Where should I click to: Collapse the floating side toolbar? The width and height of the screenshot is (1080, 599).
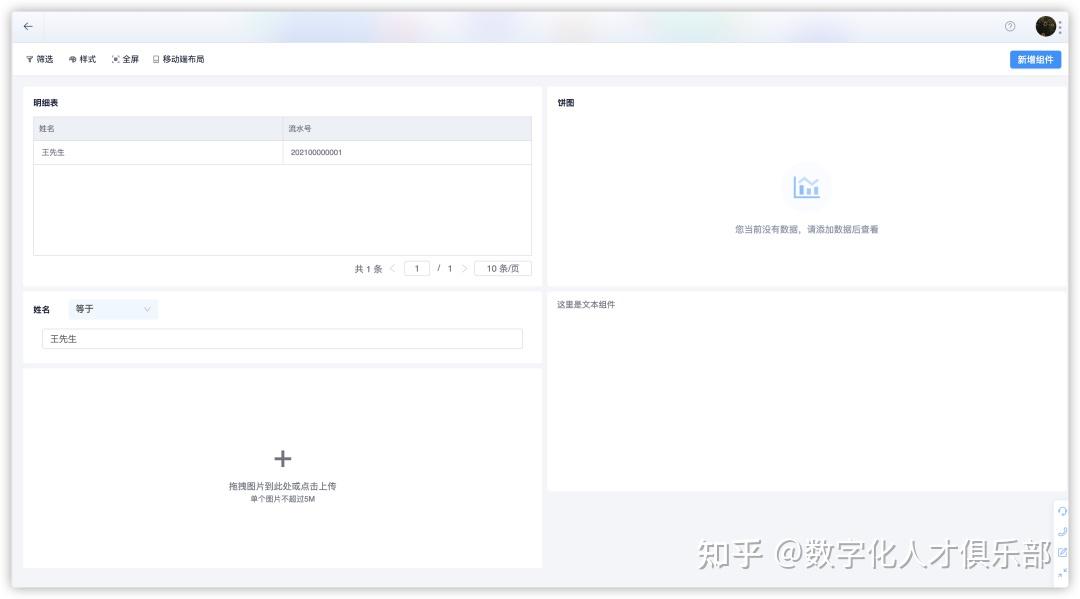pos(1062,573)
